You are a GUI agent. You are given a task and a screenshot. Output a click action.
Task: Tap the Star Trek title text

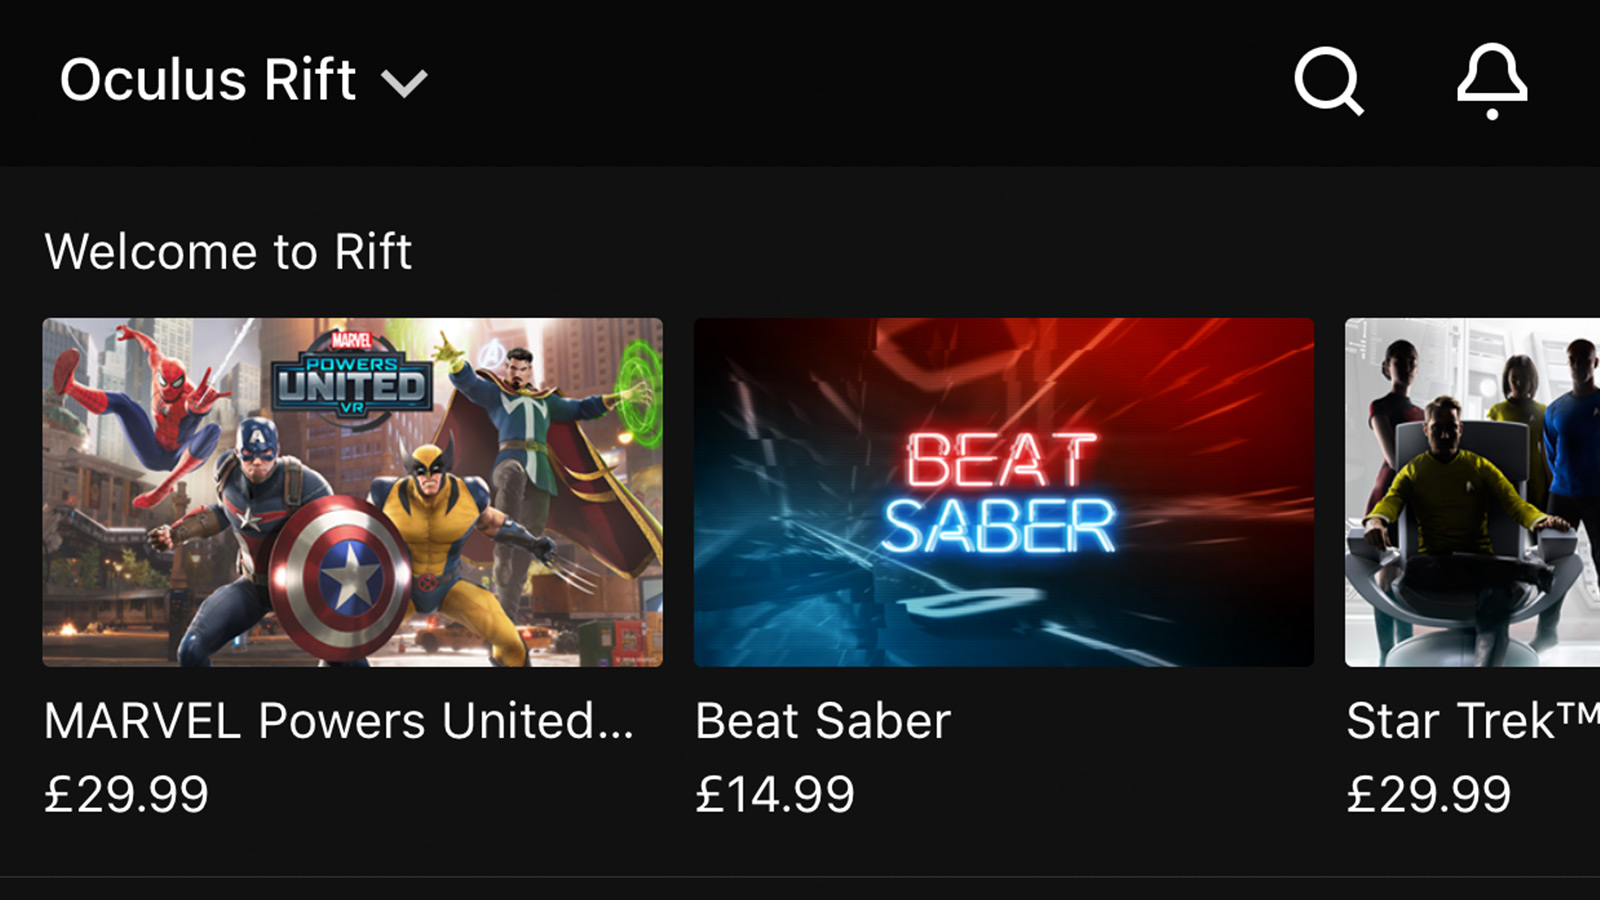pyautogui.click(x=1473, y=721)
